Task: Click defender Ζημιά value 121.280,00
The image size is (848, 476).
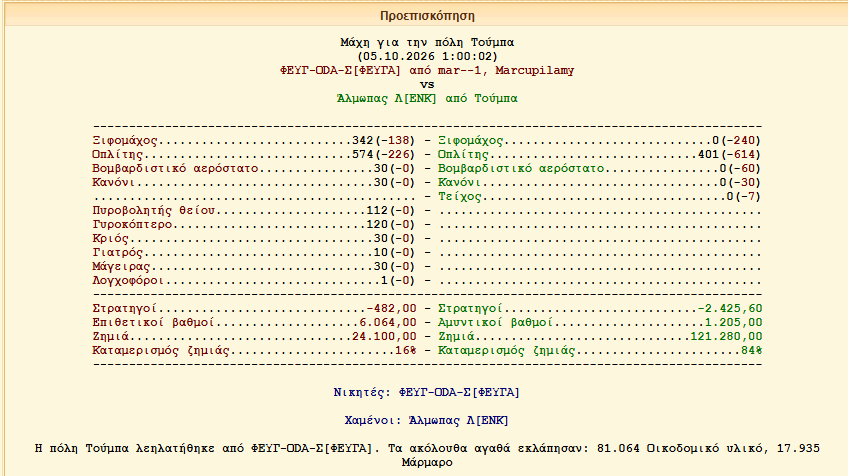Action: click(726, 336)
